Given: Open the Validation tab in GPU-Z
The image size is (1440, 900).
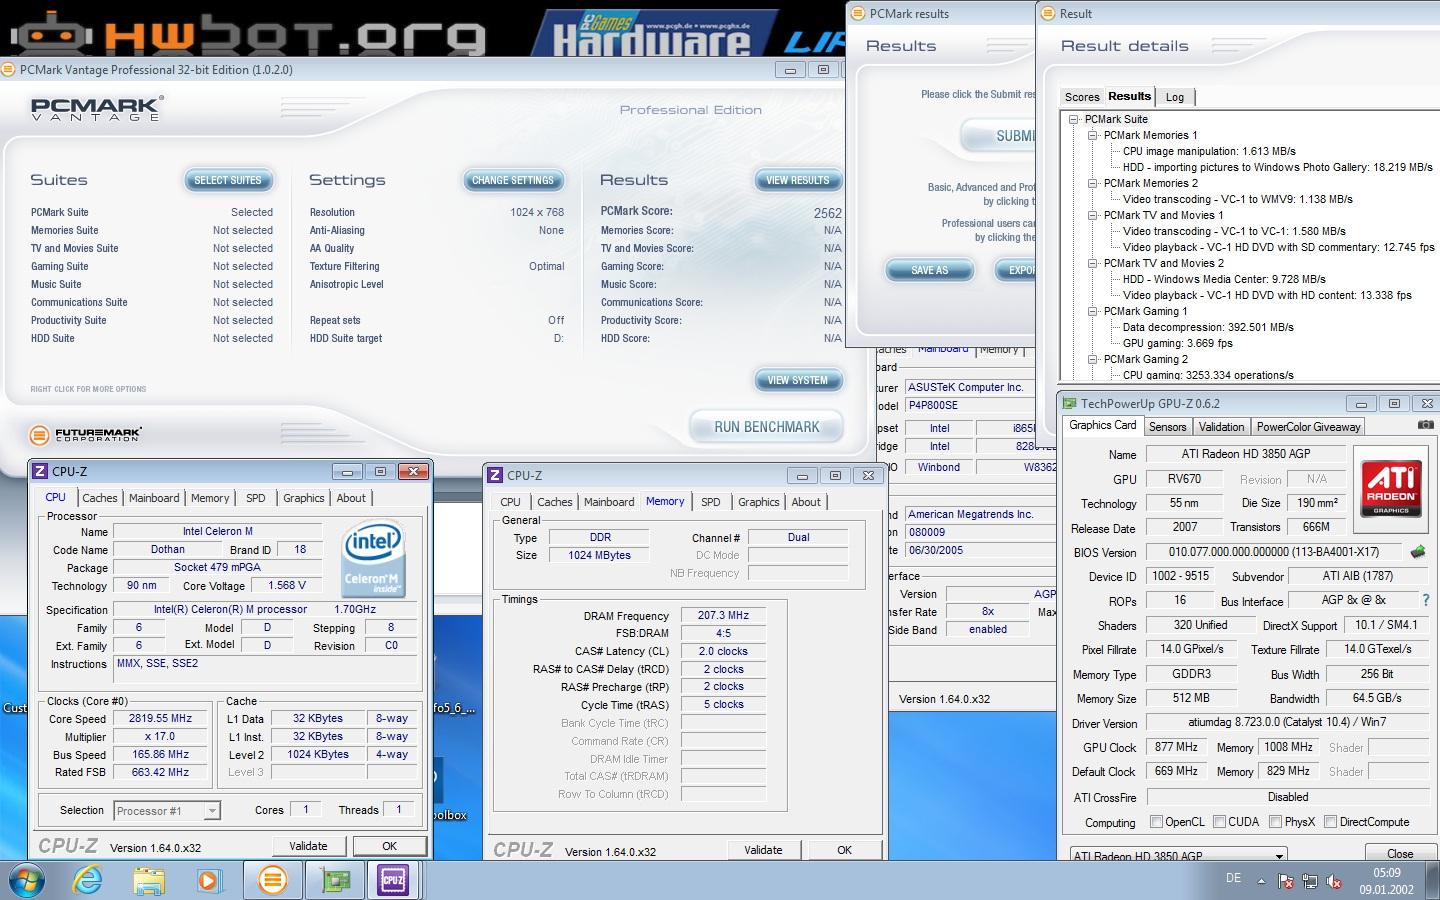Looking at the screenshot, I should click(x=1221, y=427).
